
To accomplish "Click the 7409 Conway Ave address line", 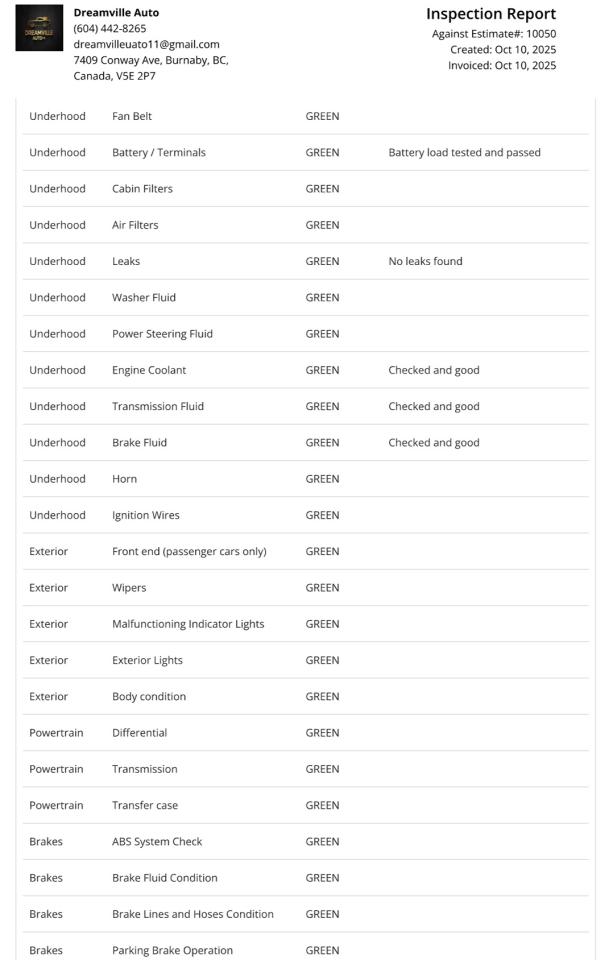I will (151, 60).
